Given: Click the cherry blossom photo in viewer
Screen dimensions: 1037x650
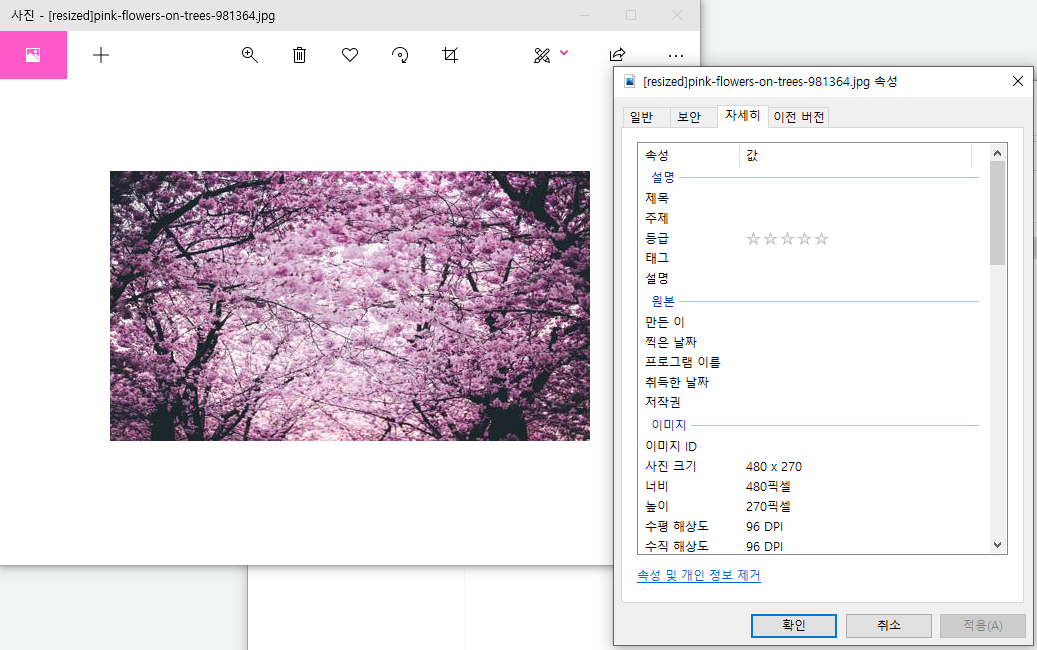Looking at the screenshot, I should coord(350,305).
